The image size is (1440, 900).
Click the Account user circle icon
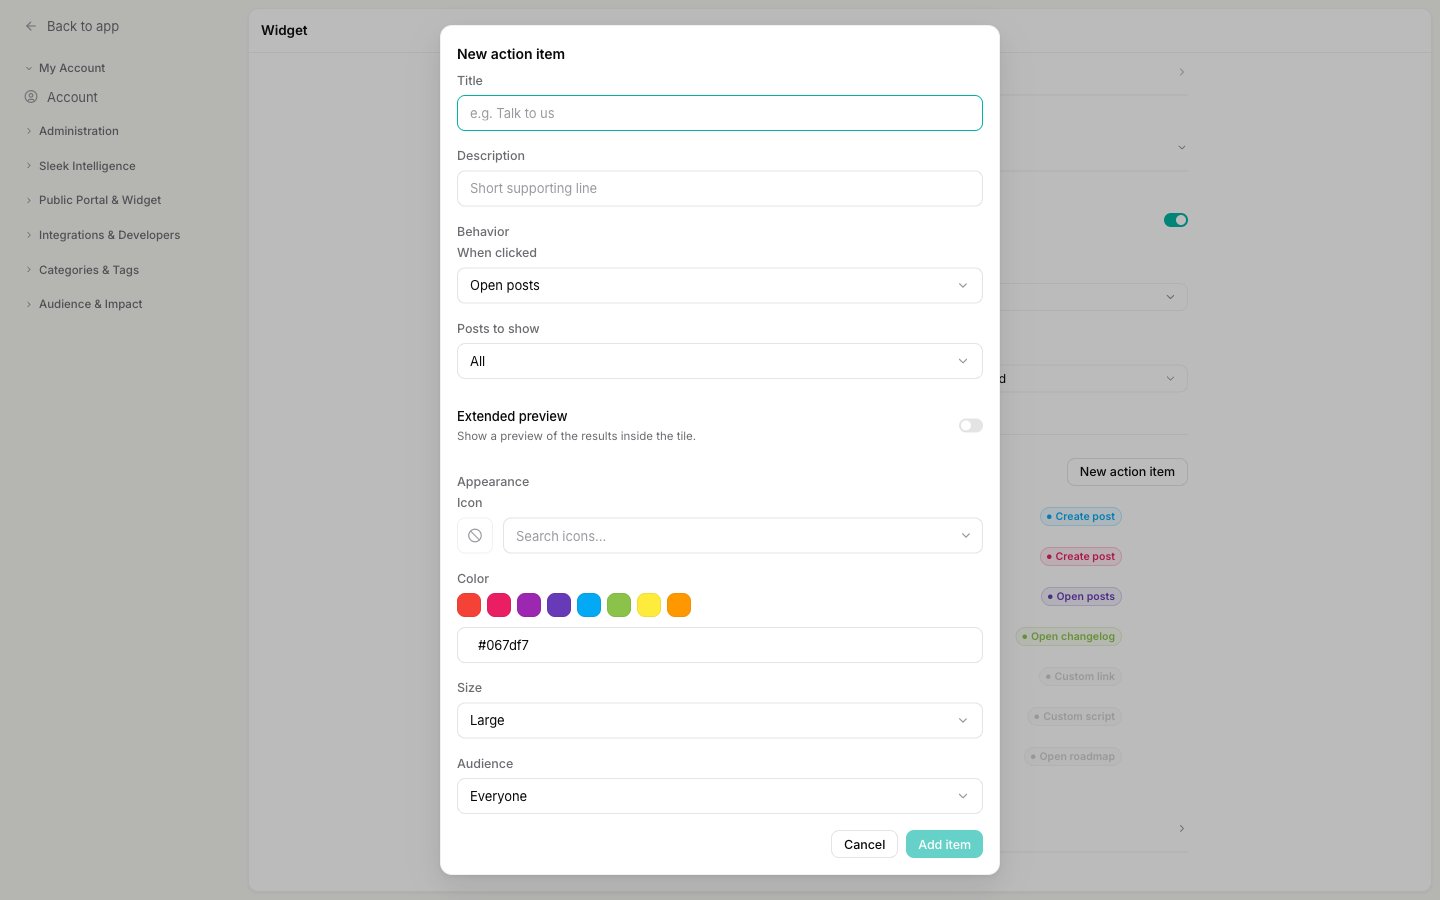(31, 97)
